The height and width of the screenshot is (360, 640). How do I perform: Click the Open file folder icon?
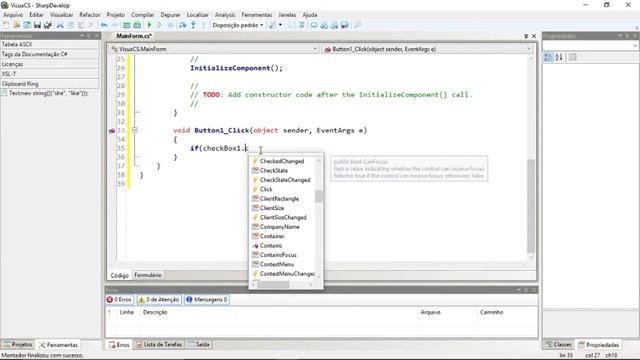(16, 25)
